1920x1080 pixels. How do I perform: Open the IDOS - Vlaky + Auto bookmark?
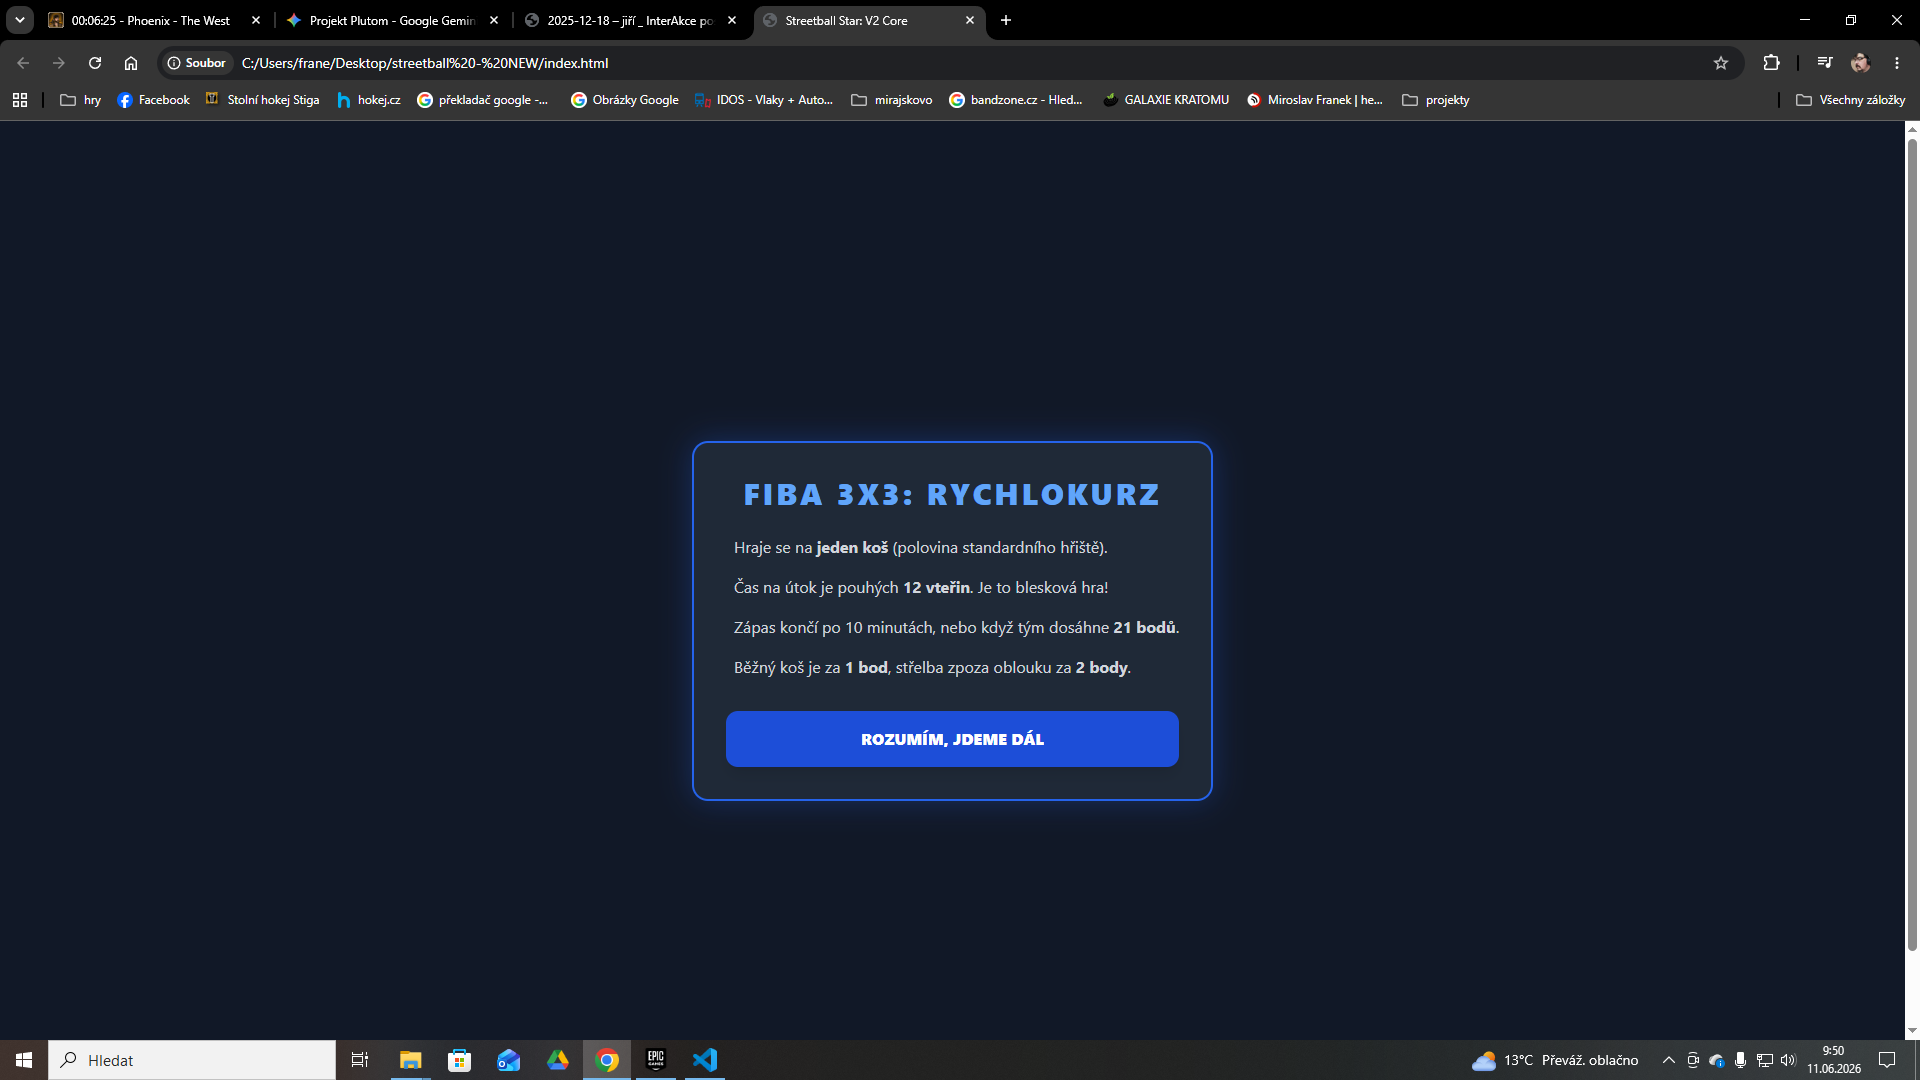coord(764,100)
